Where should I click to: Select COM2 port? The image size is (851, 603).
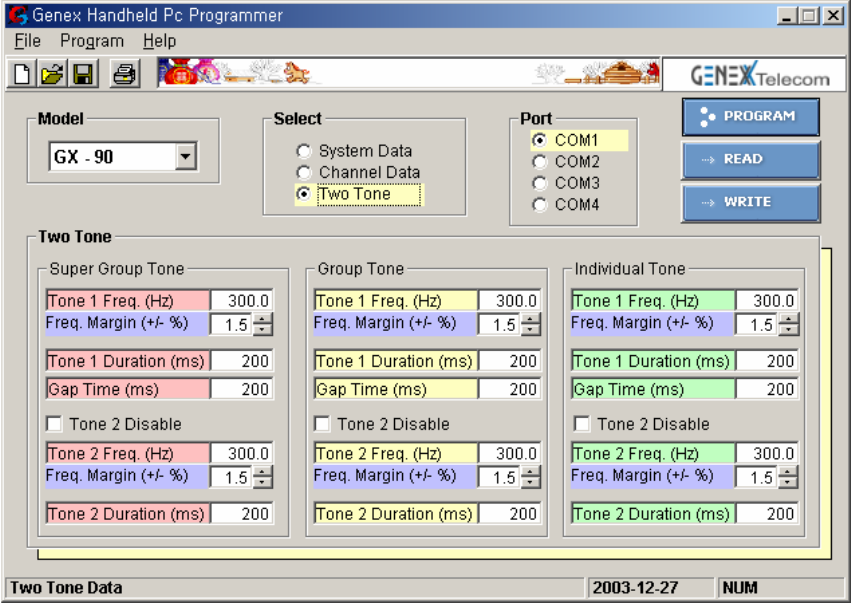[x=539, y=162]
